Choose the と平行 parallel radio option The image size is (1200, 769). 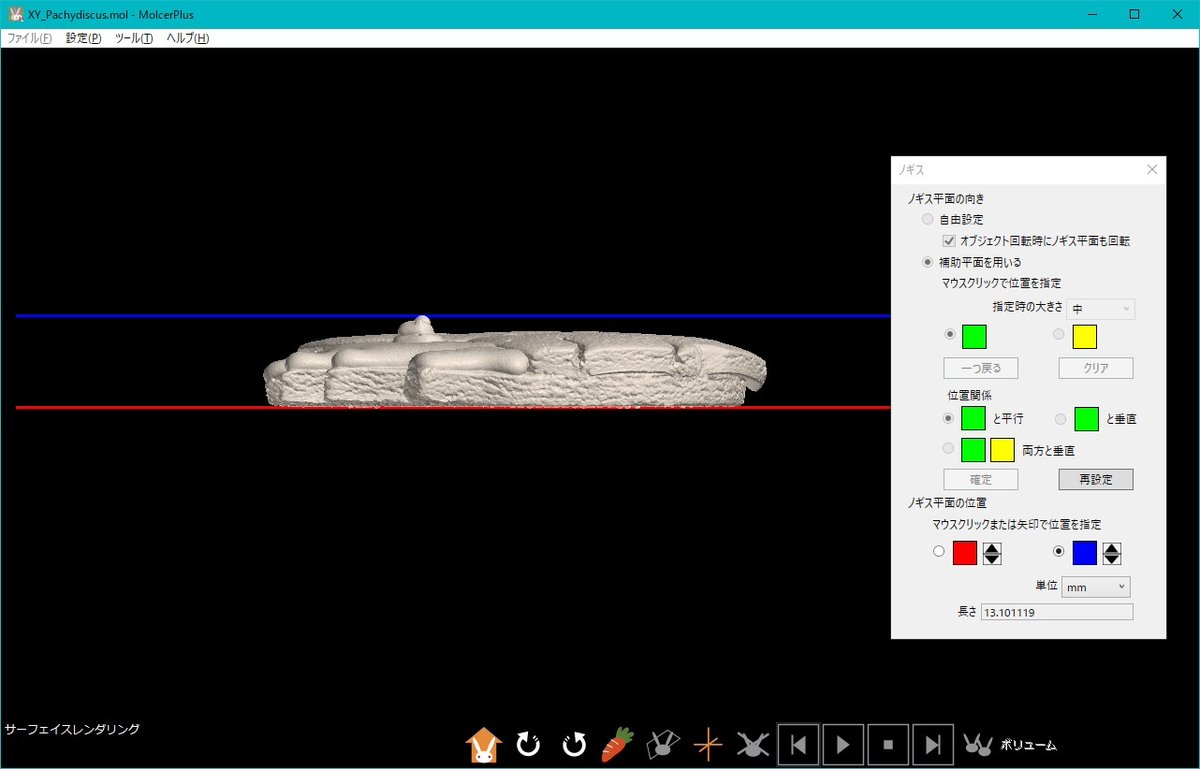pyautogui.click(x=950, y=418)
